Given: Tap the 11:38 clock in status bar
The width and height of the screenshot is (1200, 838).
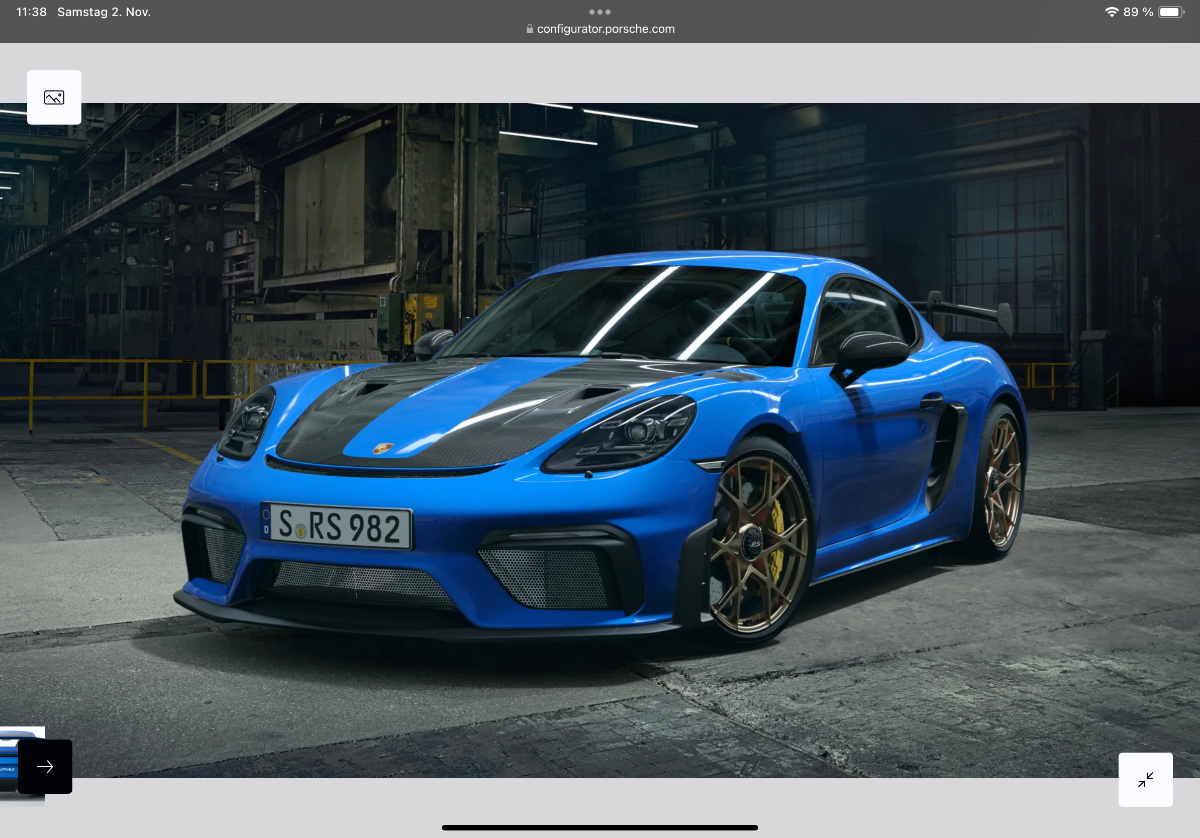Looking at the screenshot, I should (31, 12).
